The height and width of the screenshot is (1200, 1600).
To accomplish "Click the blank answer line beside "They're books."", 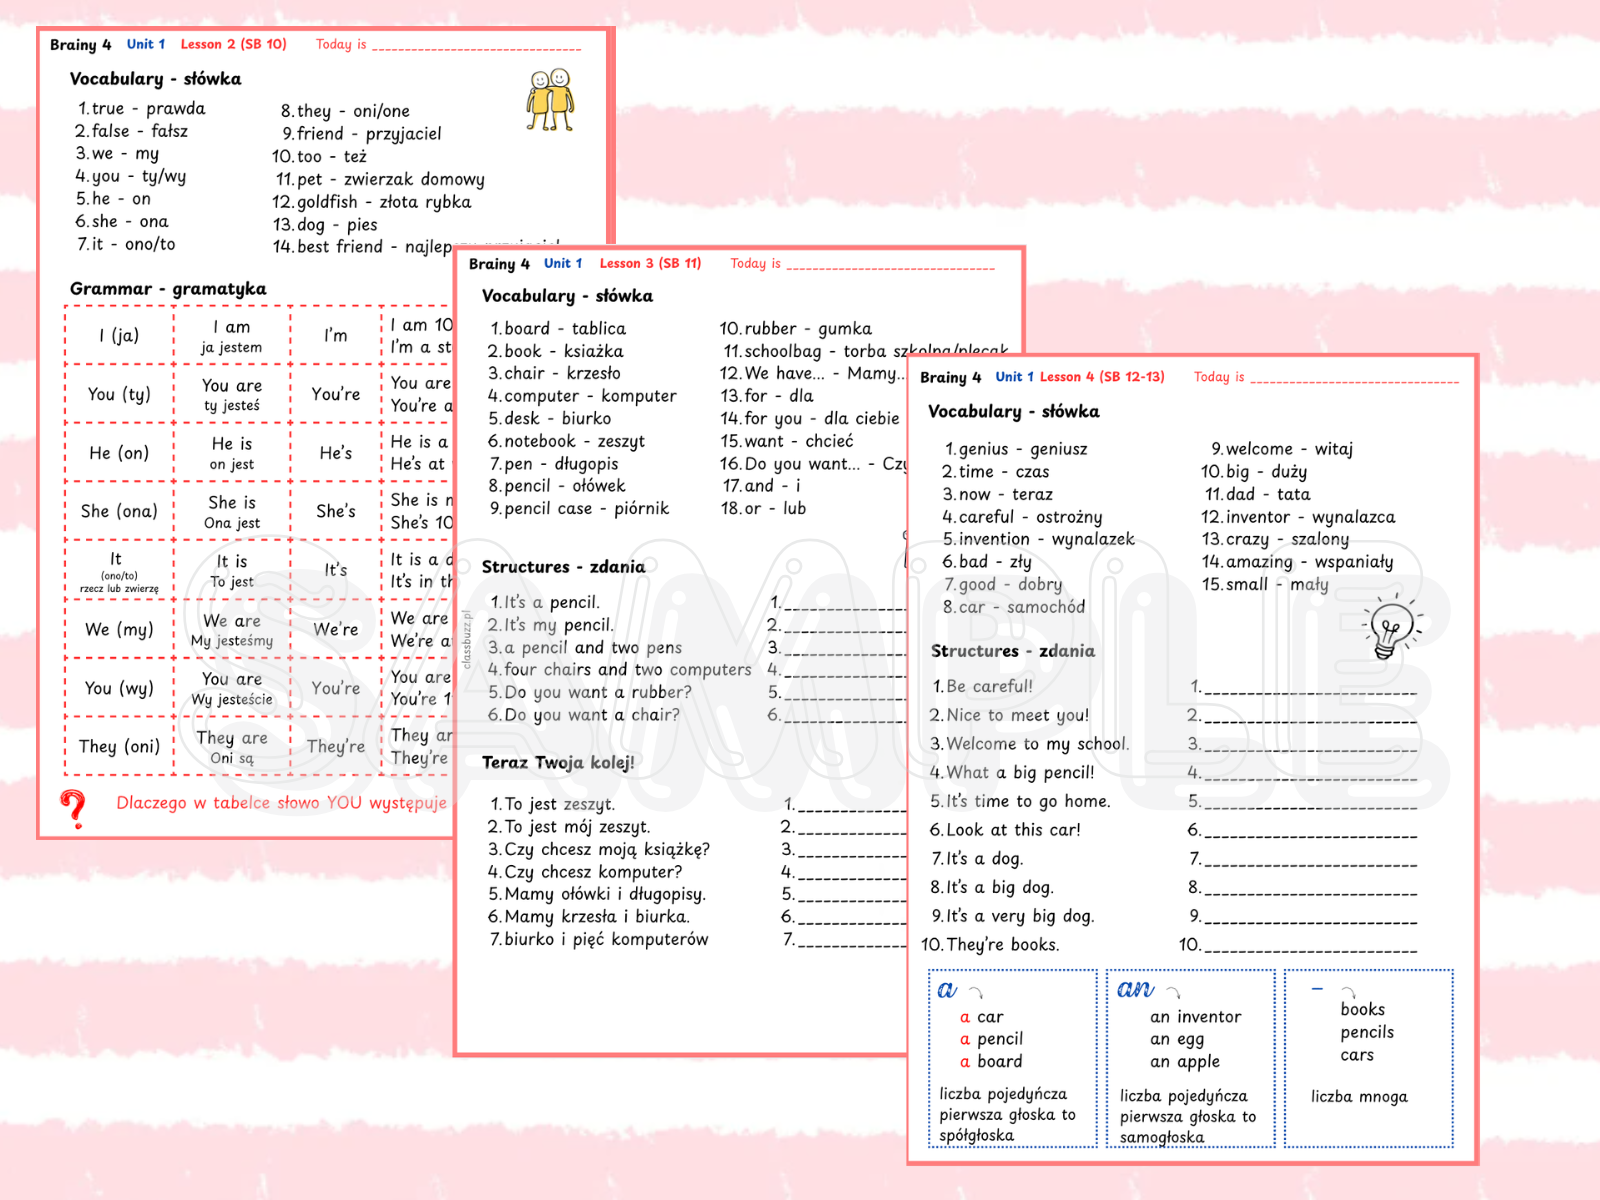I will 1310,947.
